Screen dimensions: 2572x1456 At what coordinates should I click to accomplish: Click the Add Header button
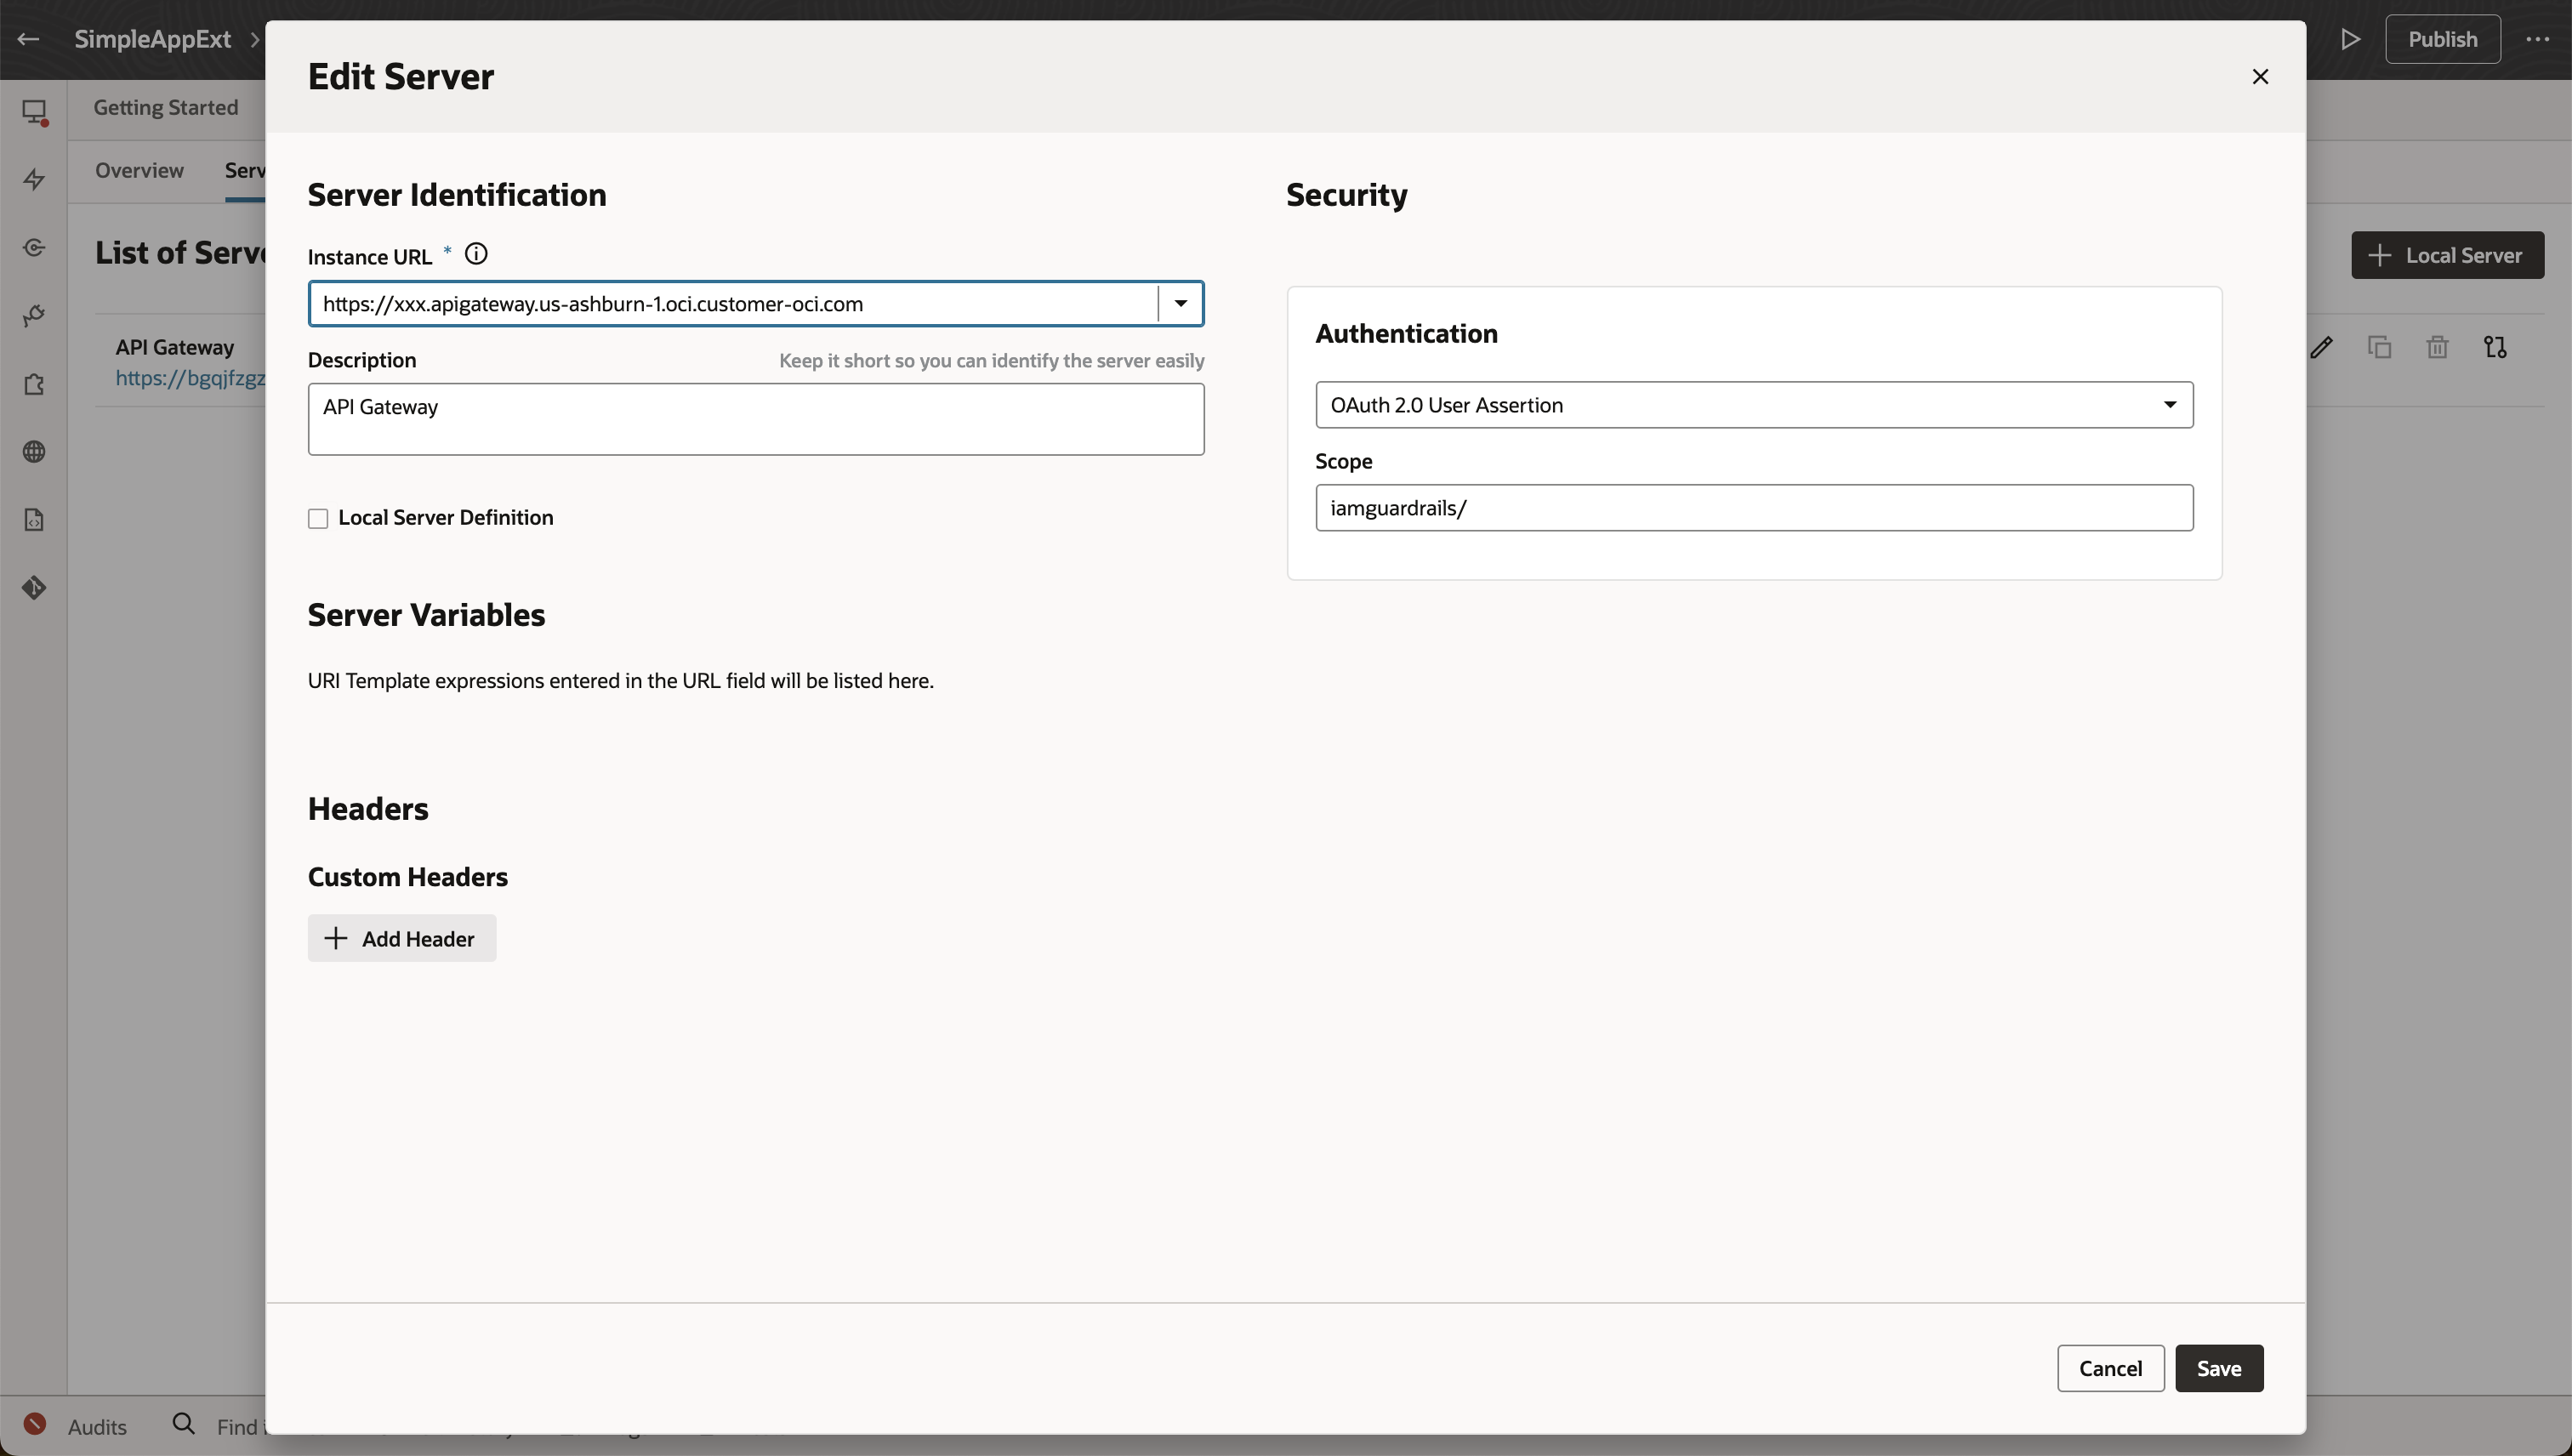401,938
